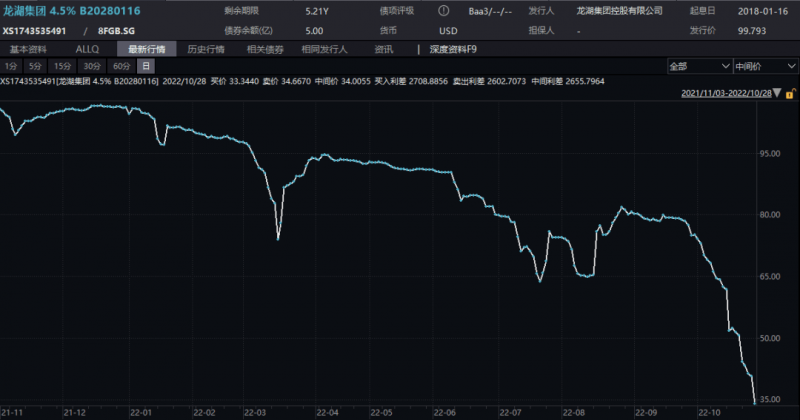Open the 相关债券 tab
800x420 pixels.
click(264, 48)
